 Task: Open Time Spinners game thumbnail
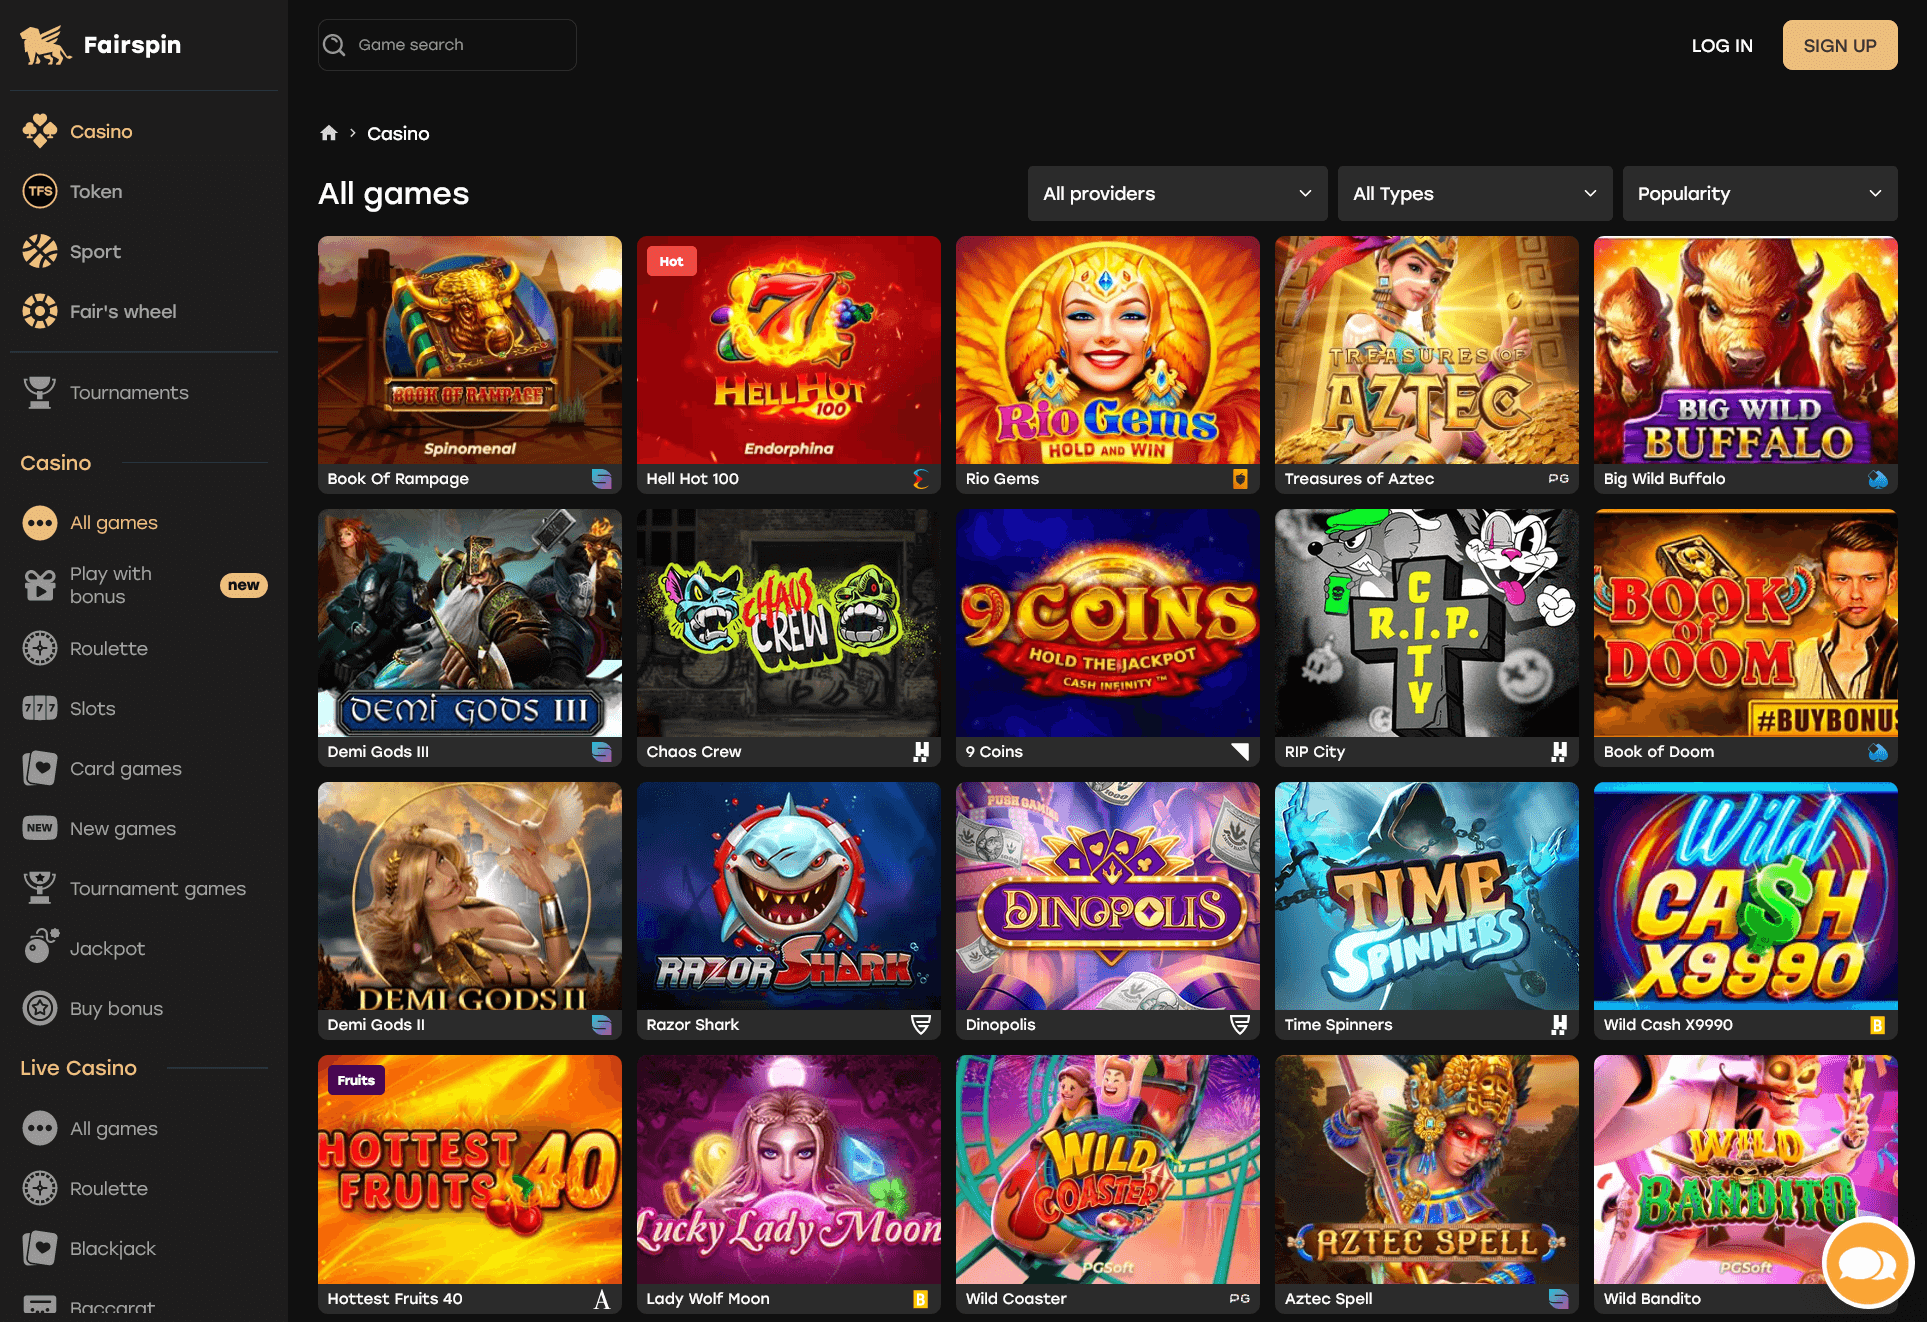[1426, 896]
